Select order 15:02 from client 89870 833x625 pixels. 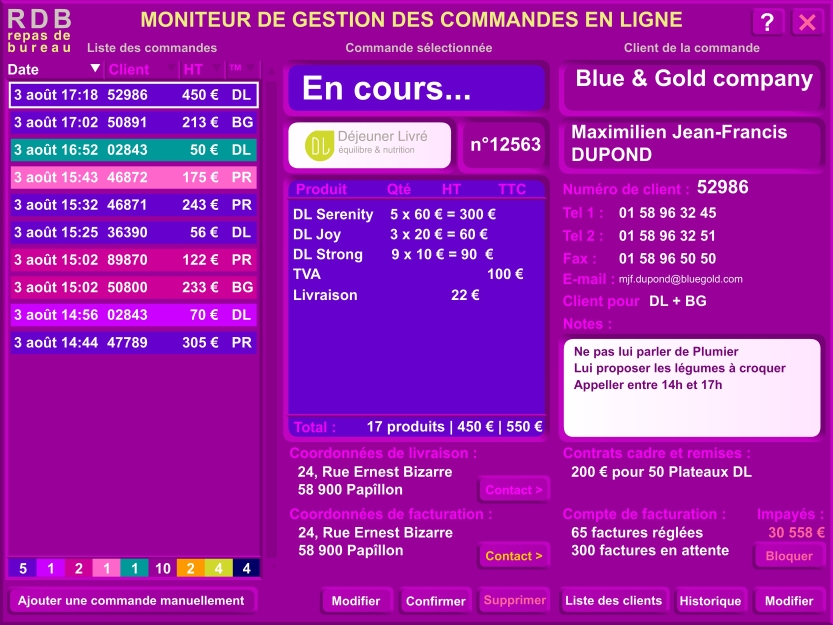tap(134, 260)
